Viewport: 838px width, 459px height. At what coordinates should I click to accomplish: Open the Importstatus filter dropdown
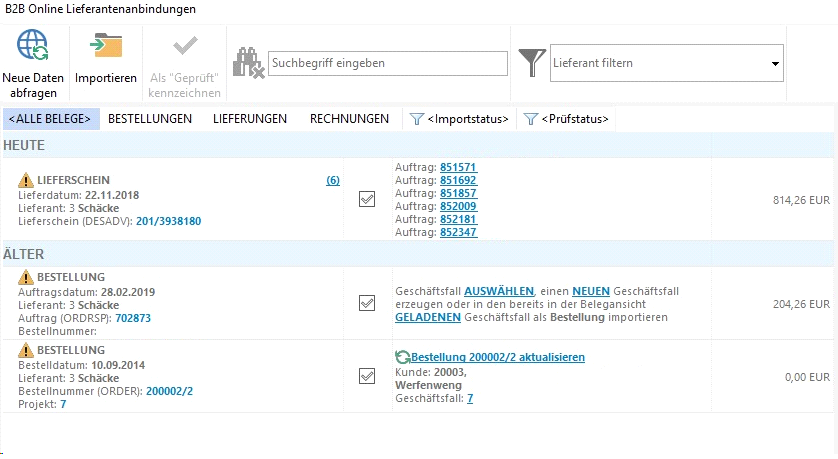click(x=460, y=119)
